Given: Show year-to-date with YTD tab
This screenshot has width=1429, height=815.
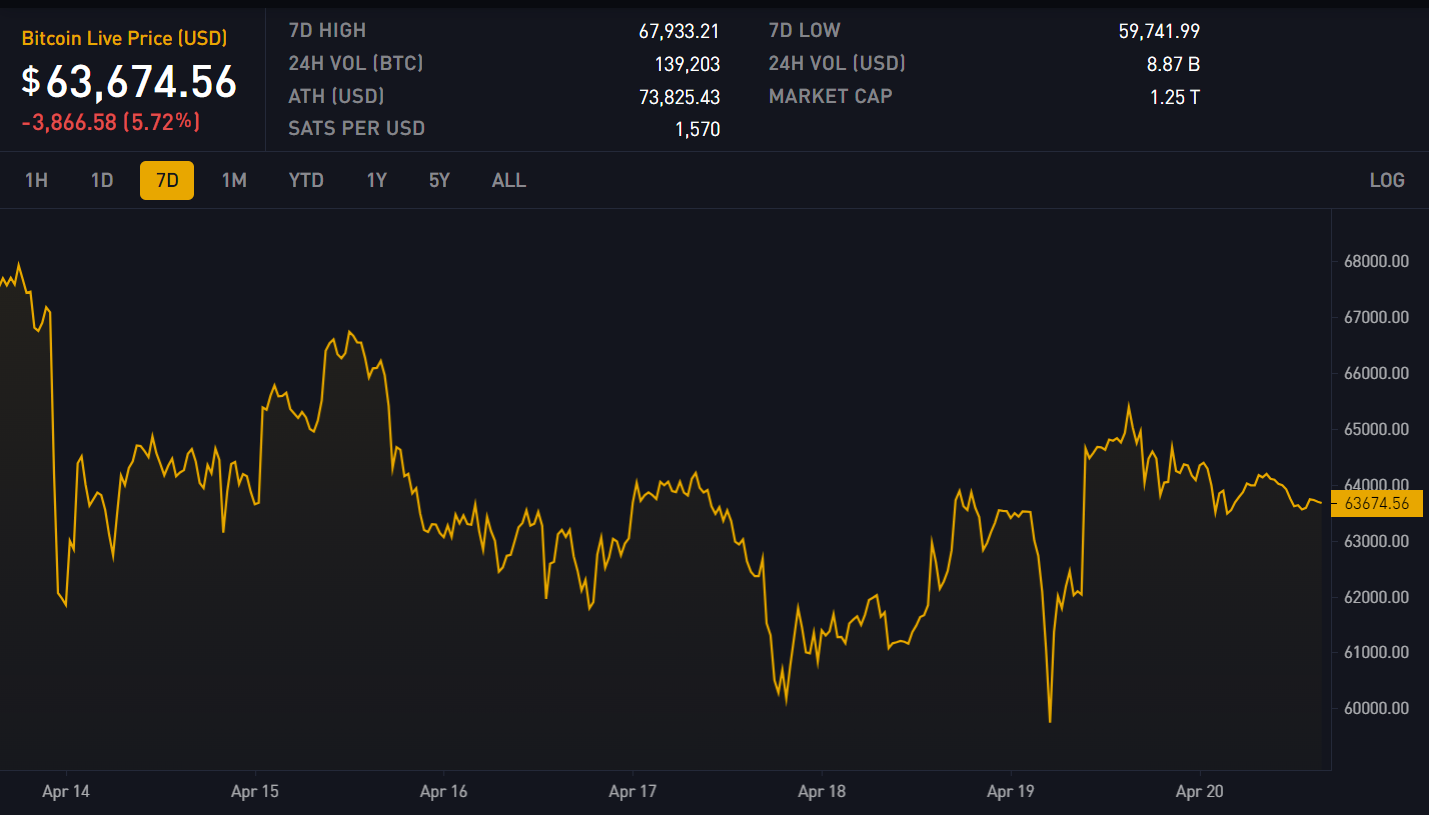Looking at the screenshot, I should coord(306,180).
